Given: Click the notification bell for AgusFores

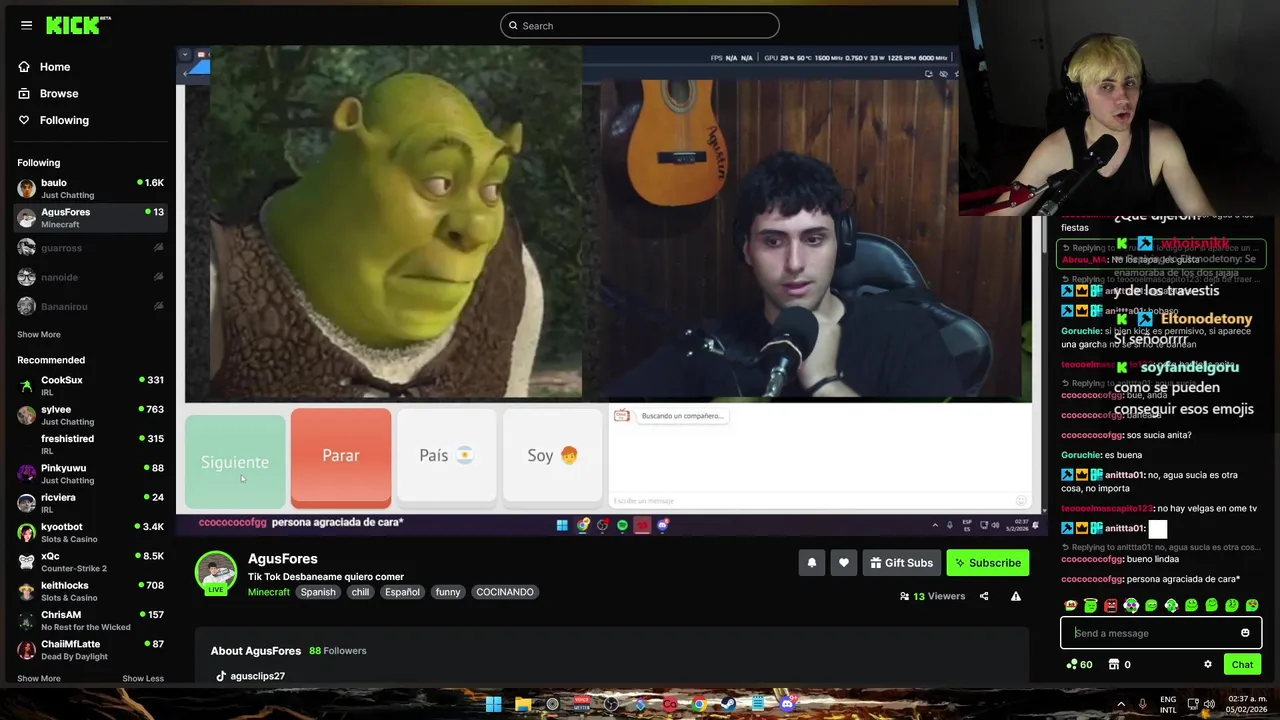Looking at the screenshot, I should point(812,563).
